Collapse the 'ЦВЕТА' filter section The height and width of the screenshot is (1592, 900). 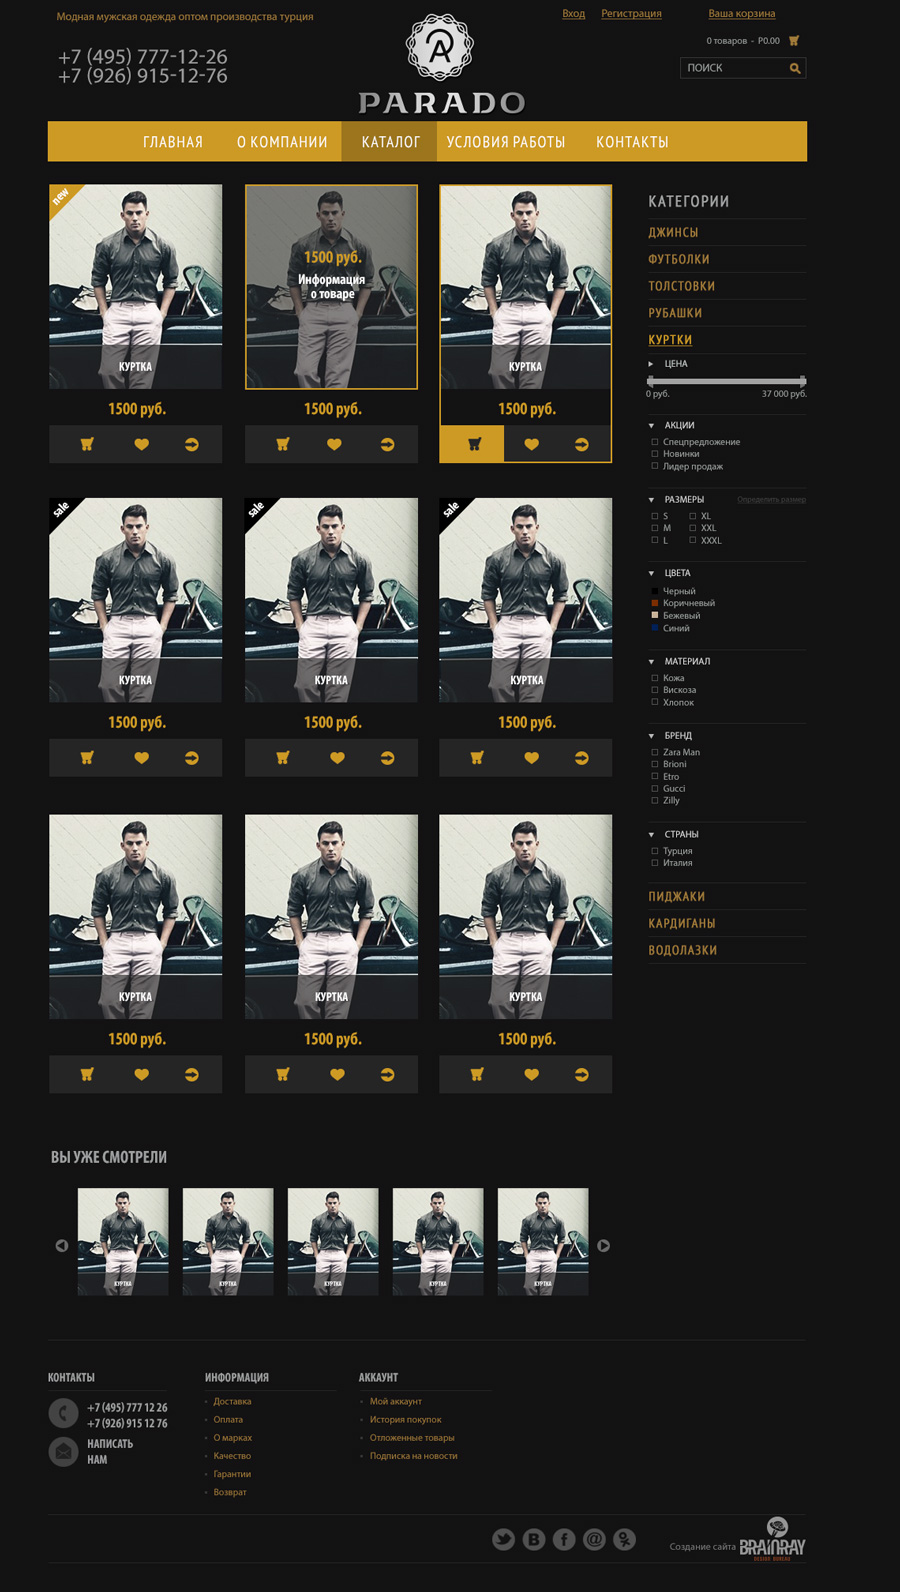click(651, 573)
